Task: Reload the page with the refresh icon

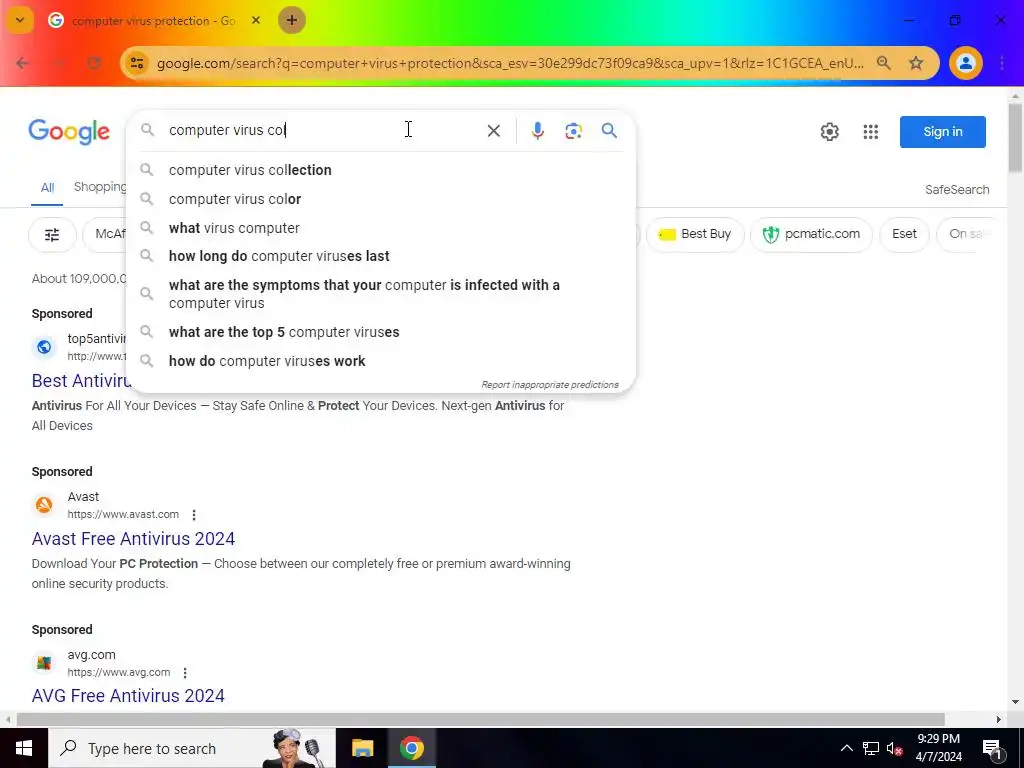Action: click(x=94, y=63)
